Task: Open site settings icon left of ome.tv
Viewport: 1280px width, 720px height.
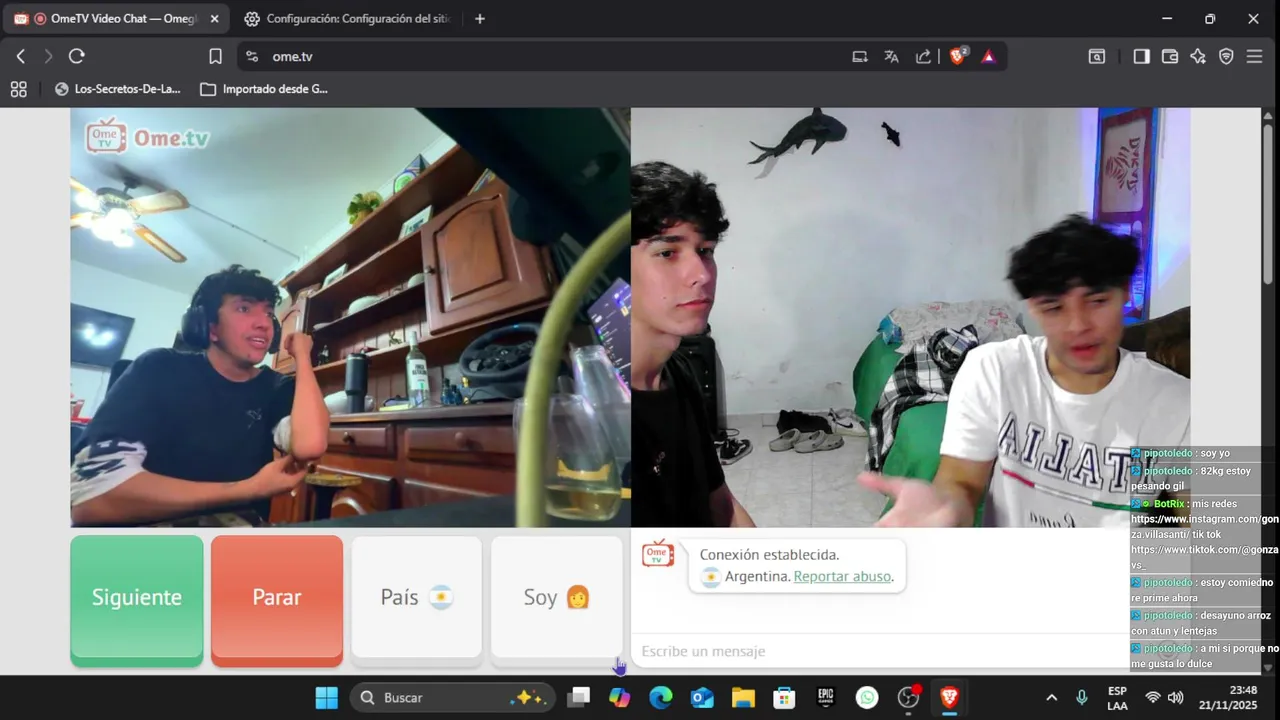Action: [x=252, y=57]
